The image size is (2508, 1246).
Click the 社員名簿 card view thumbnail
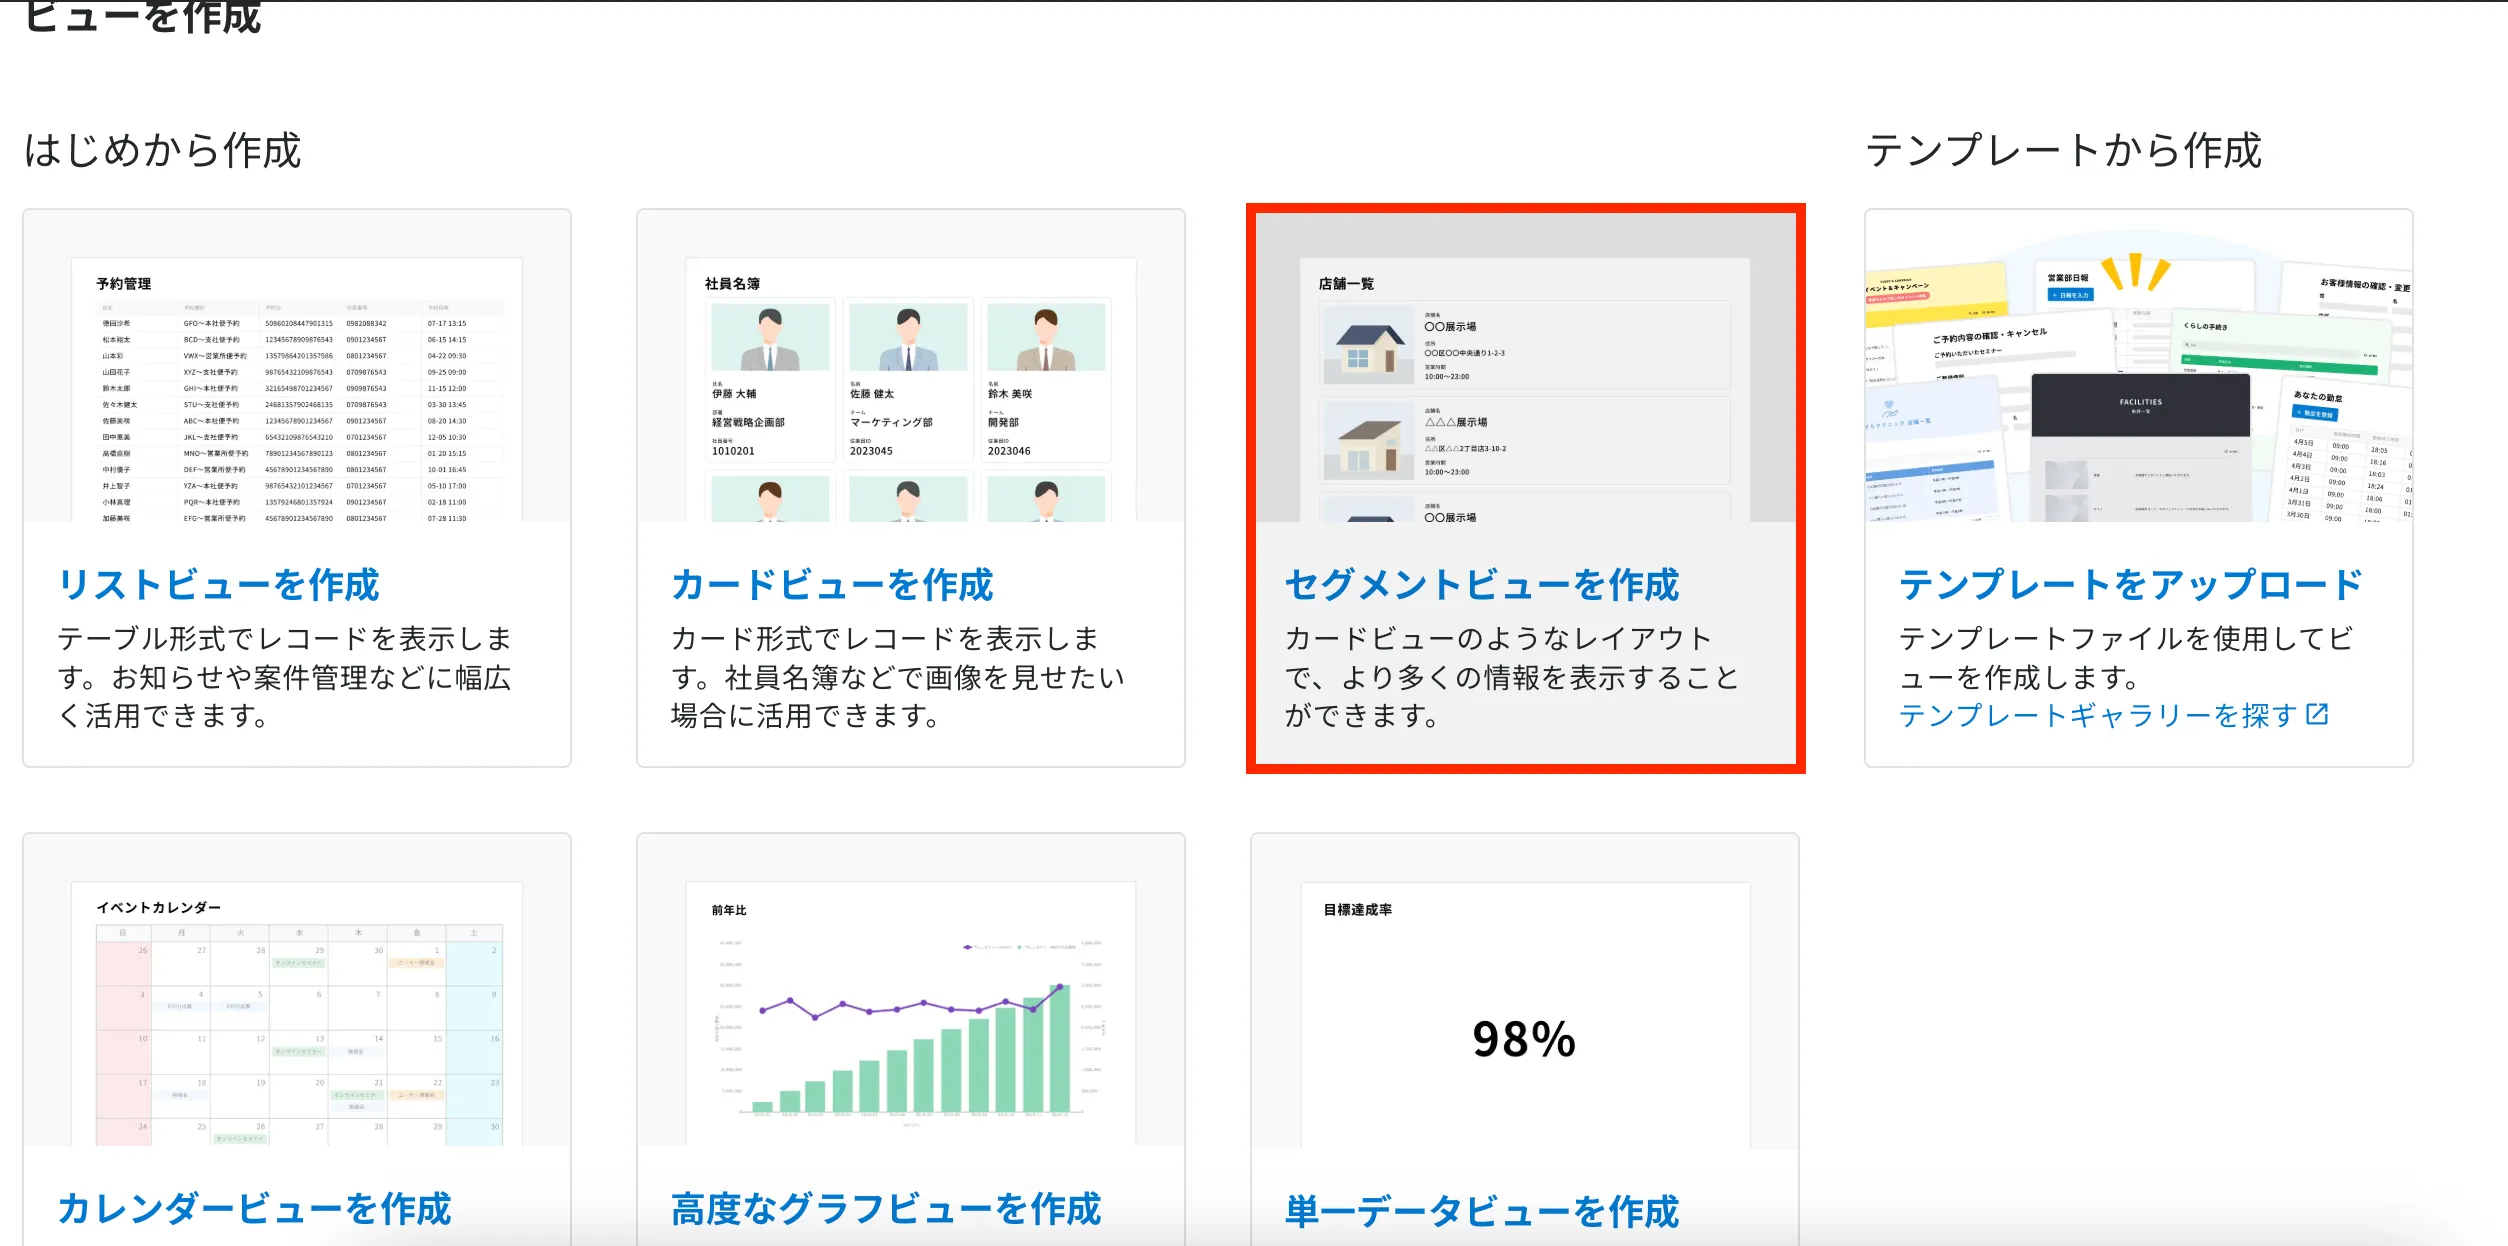tap(911, 366)
